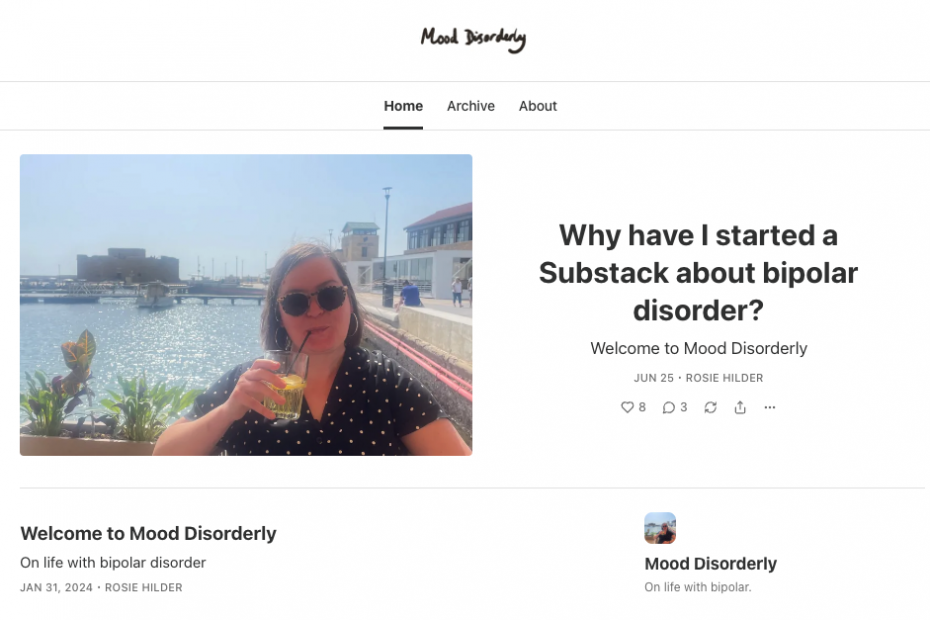Open the Archive tab

pos(471,106)
